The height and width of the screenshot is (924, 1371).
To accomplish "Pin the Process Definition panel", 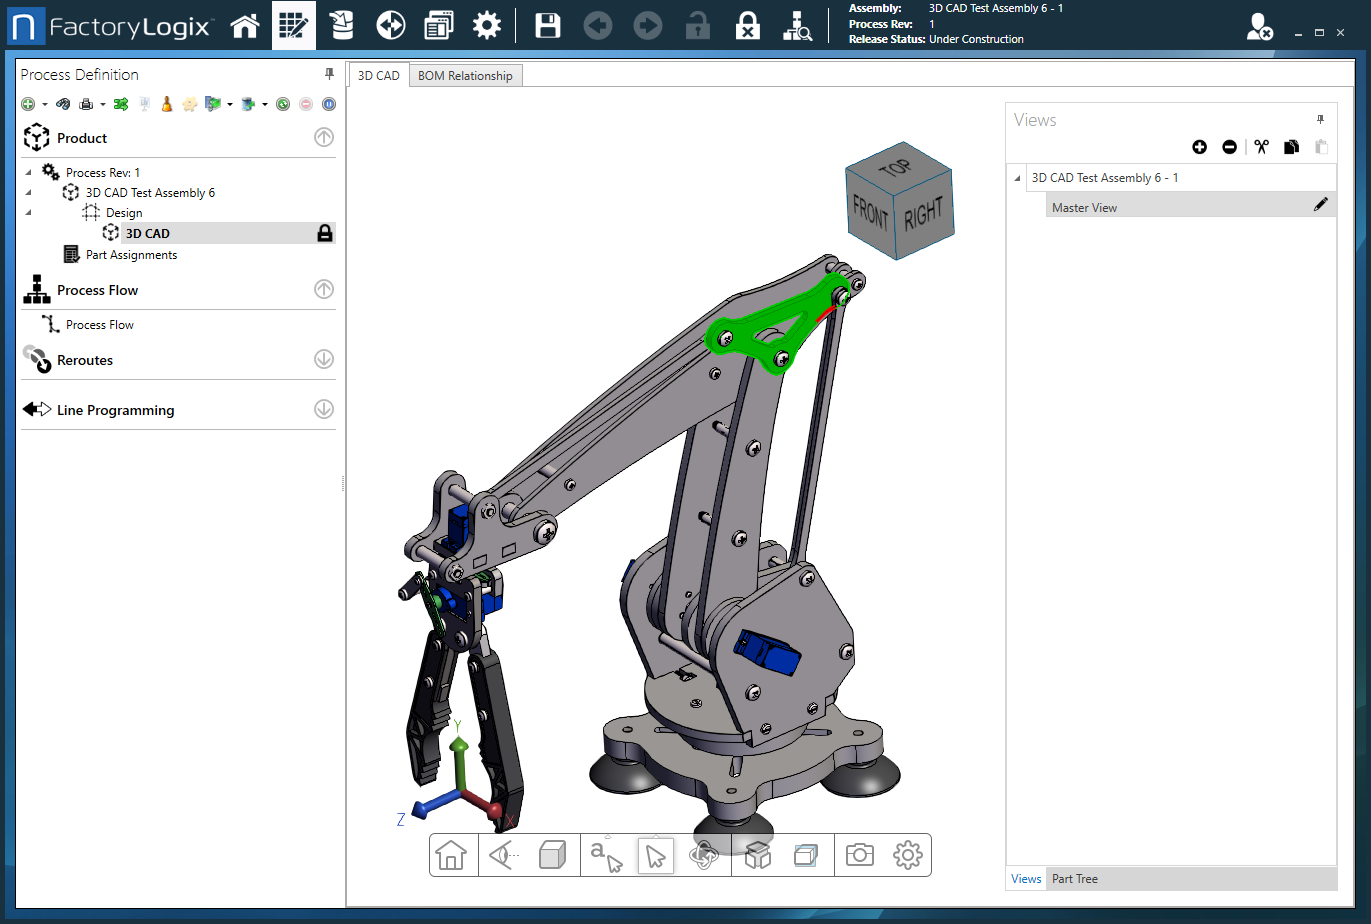I will 328,73.
